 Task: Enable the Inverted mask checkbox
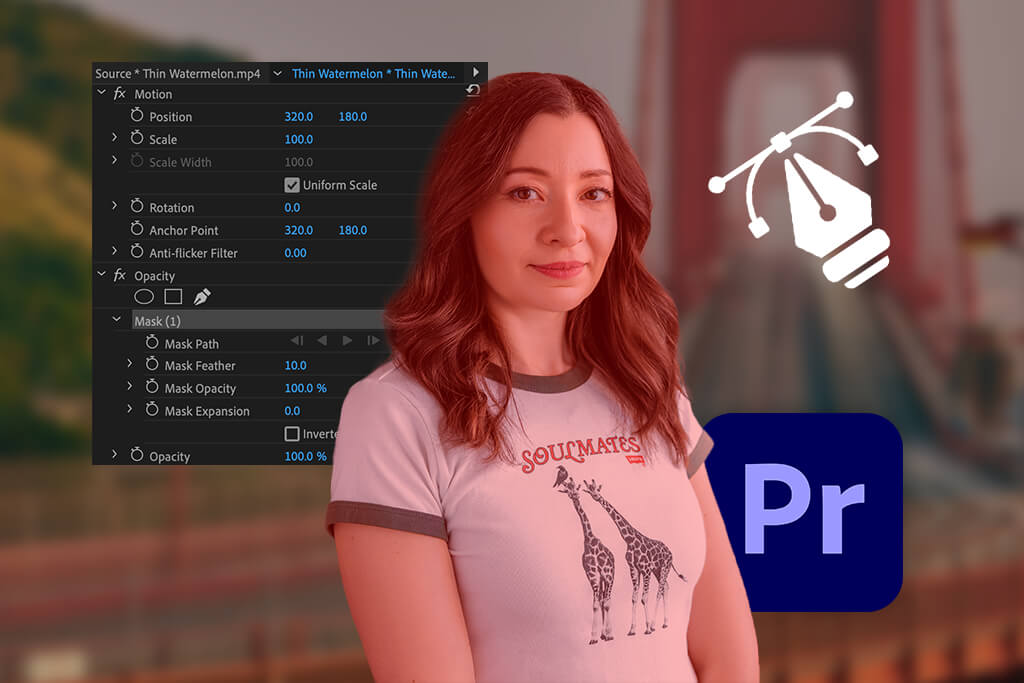click(292, 434)
